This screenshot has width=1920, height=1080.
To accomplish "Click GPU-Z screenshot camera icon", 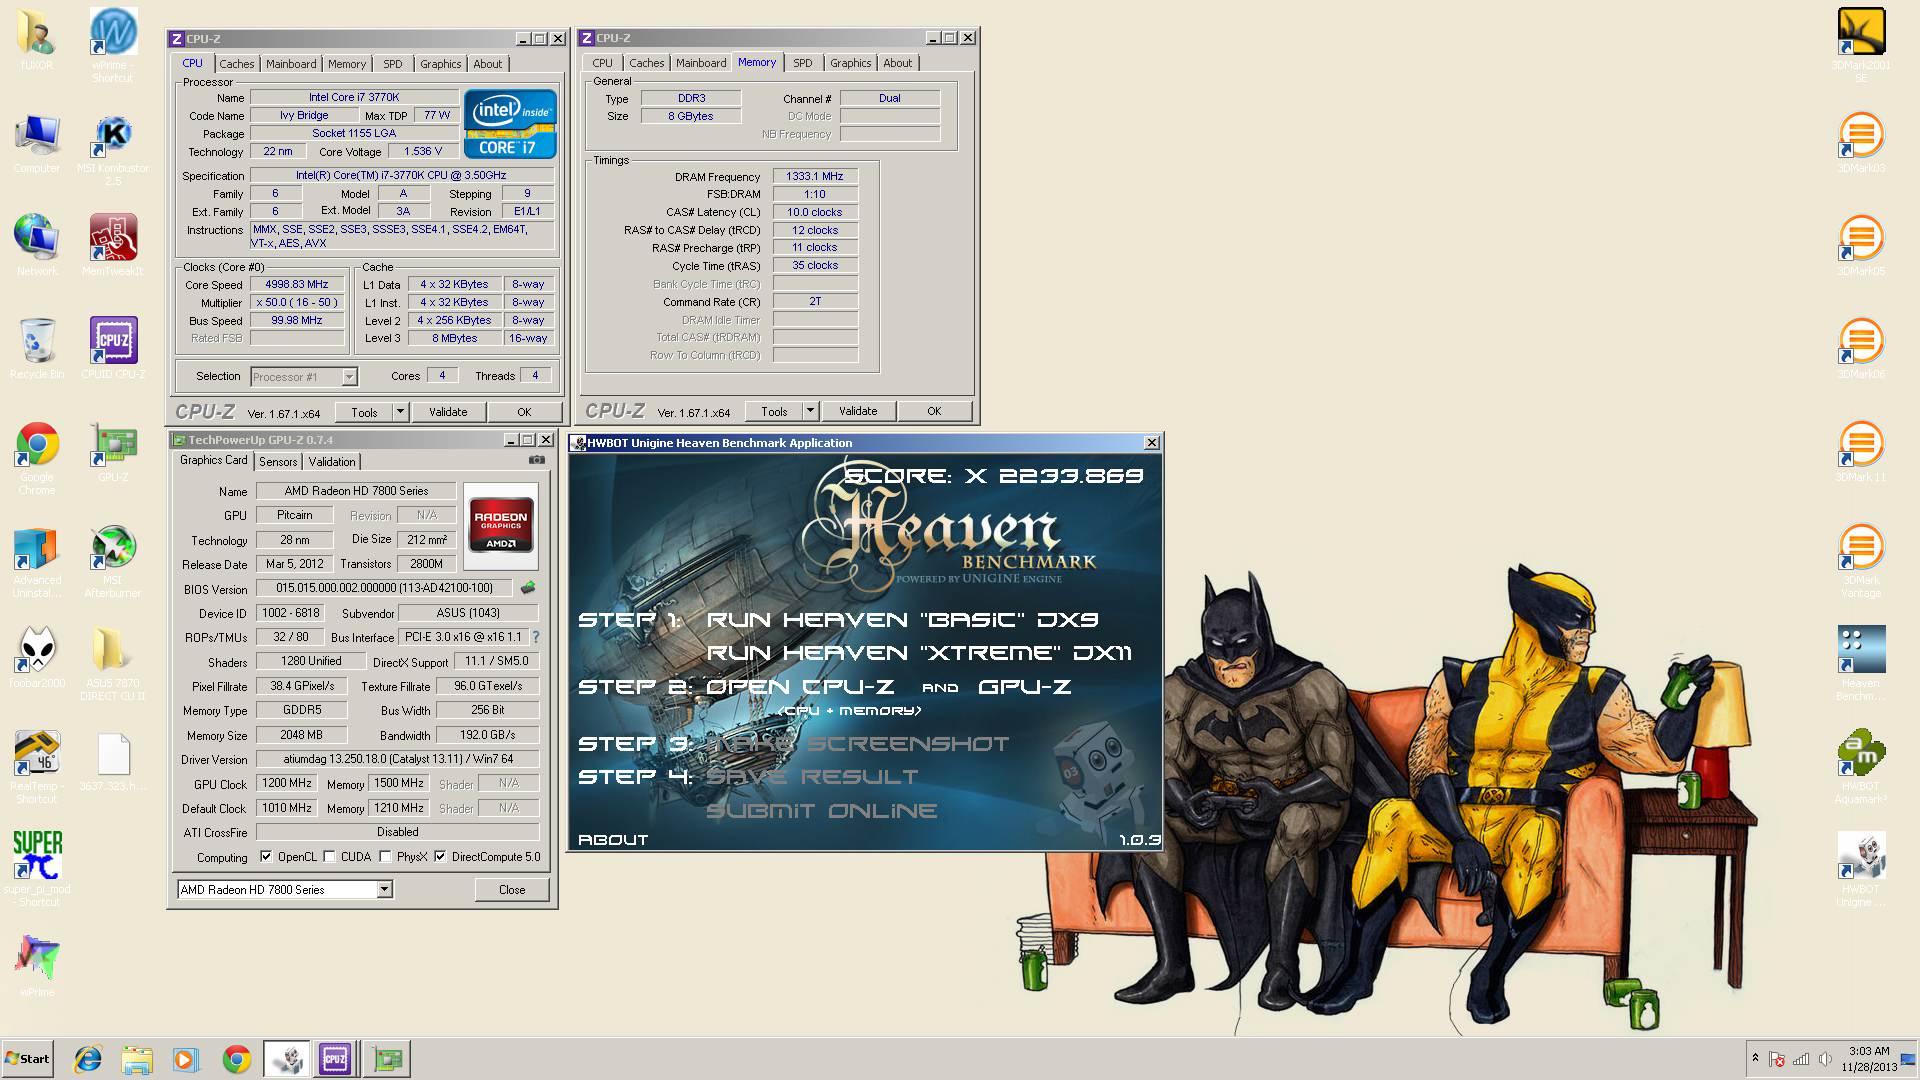I will [537, 460].
